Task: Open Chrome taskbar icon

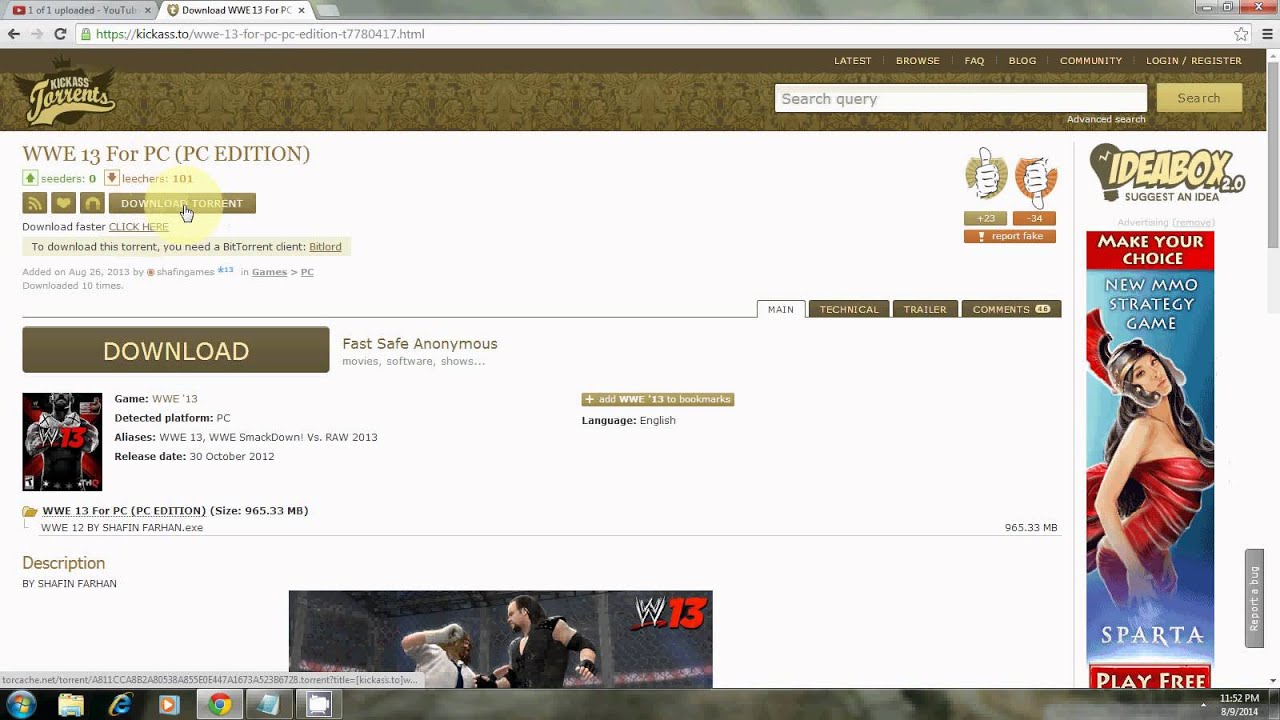Action: pyautogui.click(x=219, y=705)
